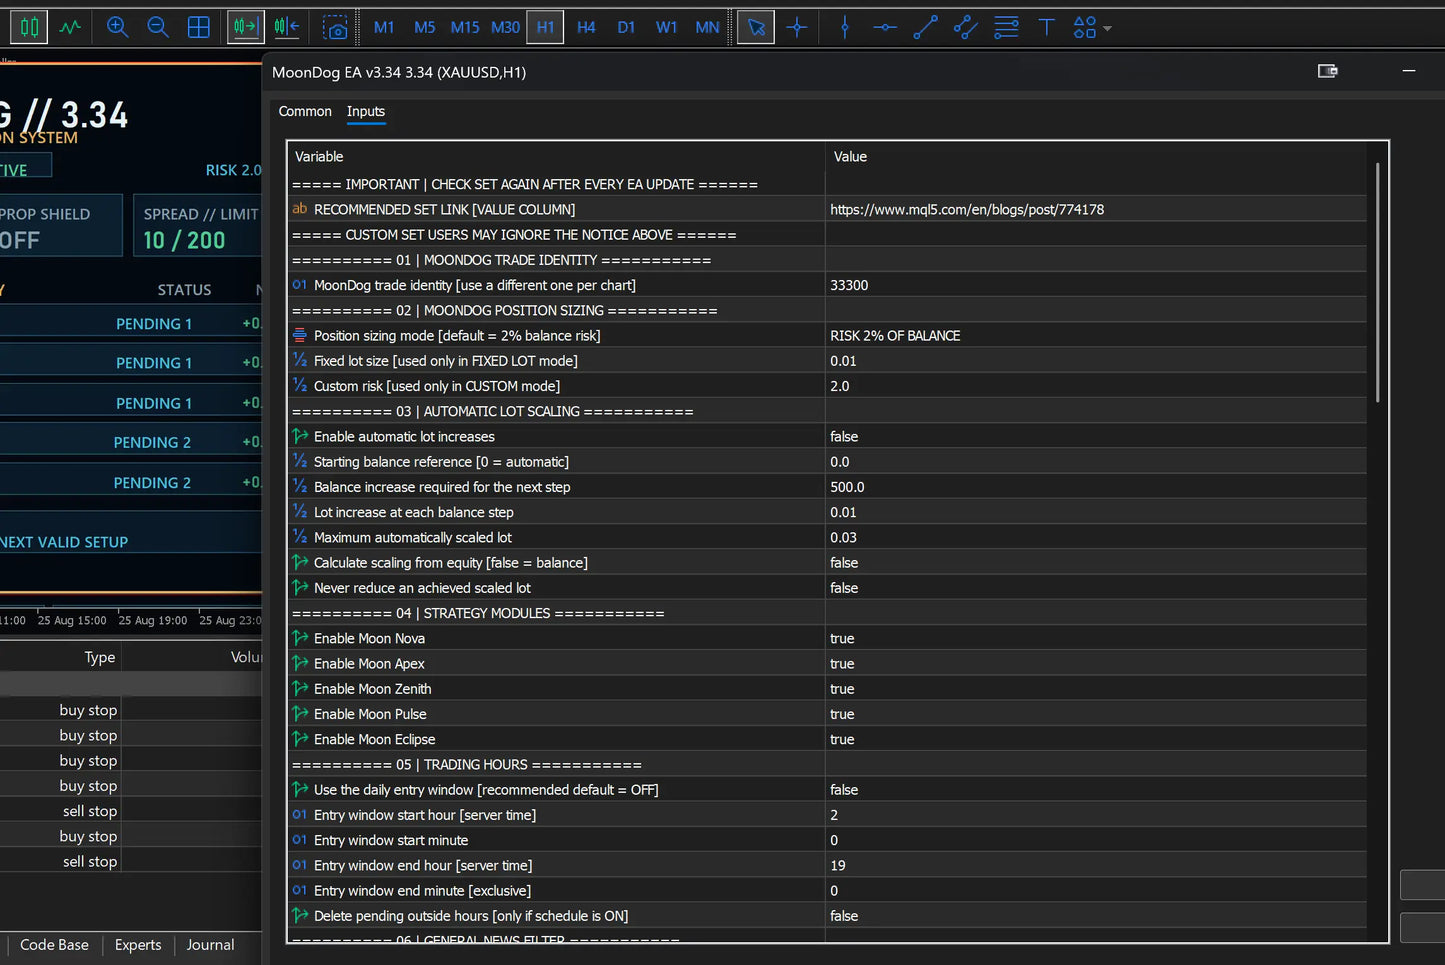Click the zoom in magnifier icon
Viewport: 1445px width, 965px height.
117,27
